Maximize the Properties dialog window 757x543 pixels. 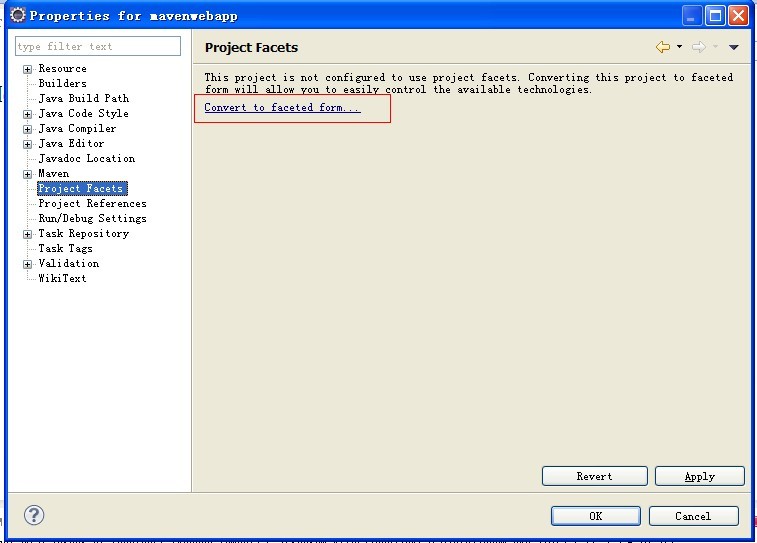pos(715,15)
